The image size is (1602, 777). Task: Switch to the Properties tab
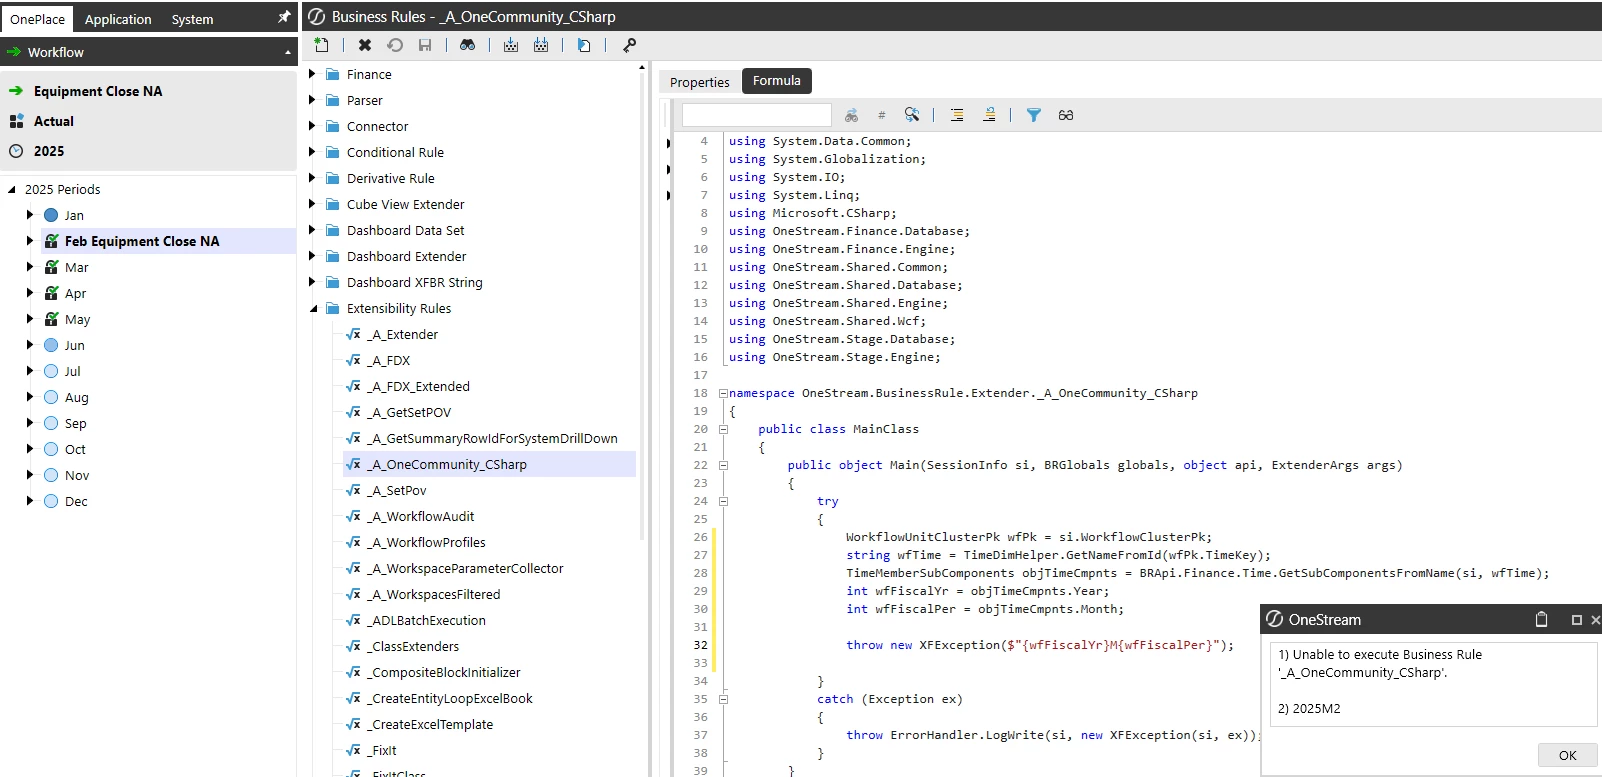click(700, 82)
